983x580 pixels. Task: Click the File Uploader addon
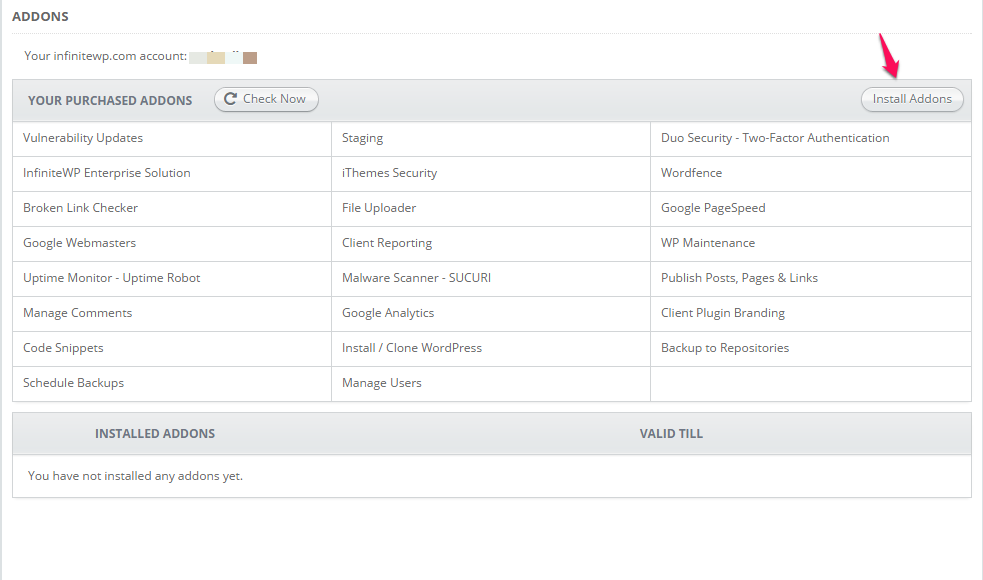(x=379, y=208)
